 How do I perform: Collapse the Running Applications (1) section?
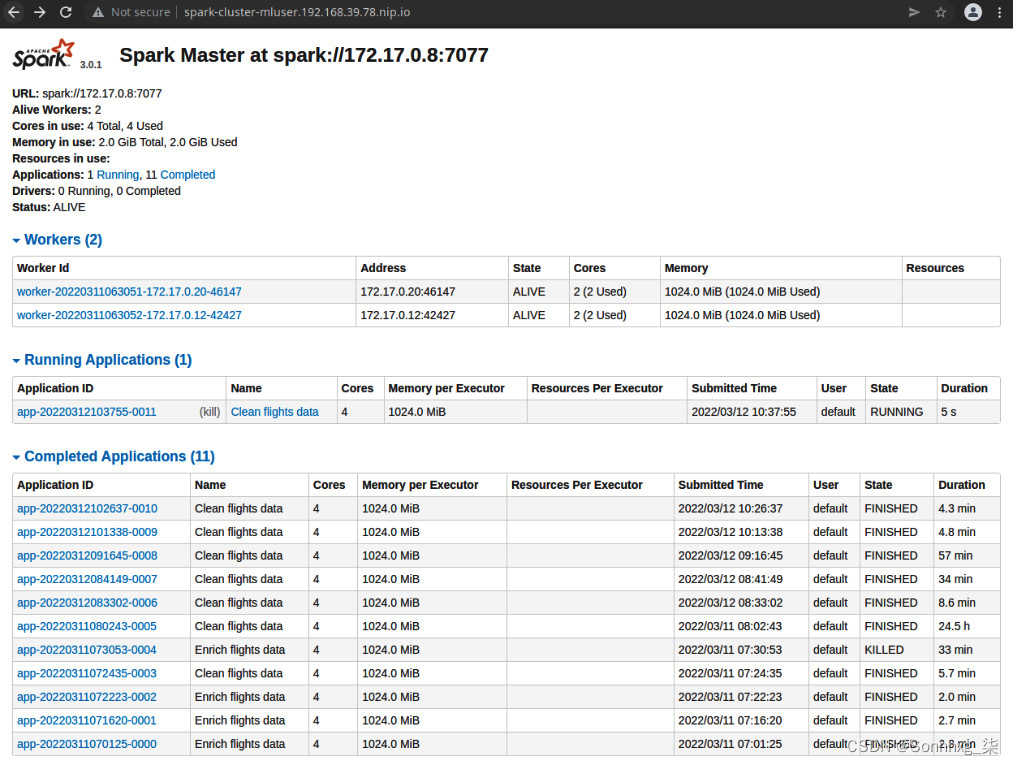pos(102,360)
